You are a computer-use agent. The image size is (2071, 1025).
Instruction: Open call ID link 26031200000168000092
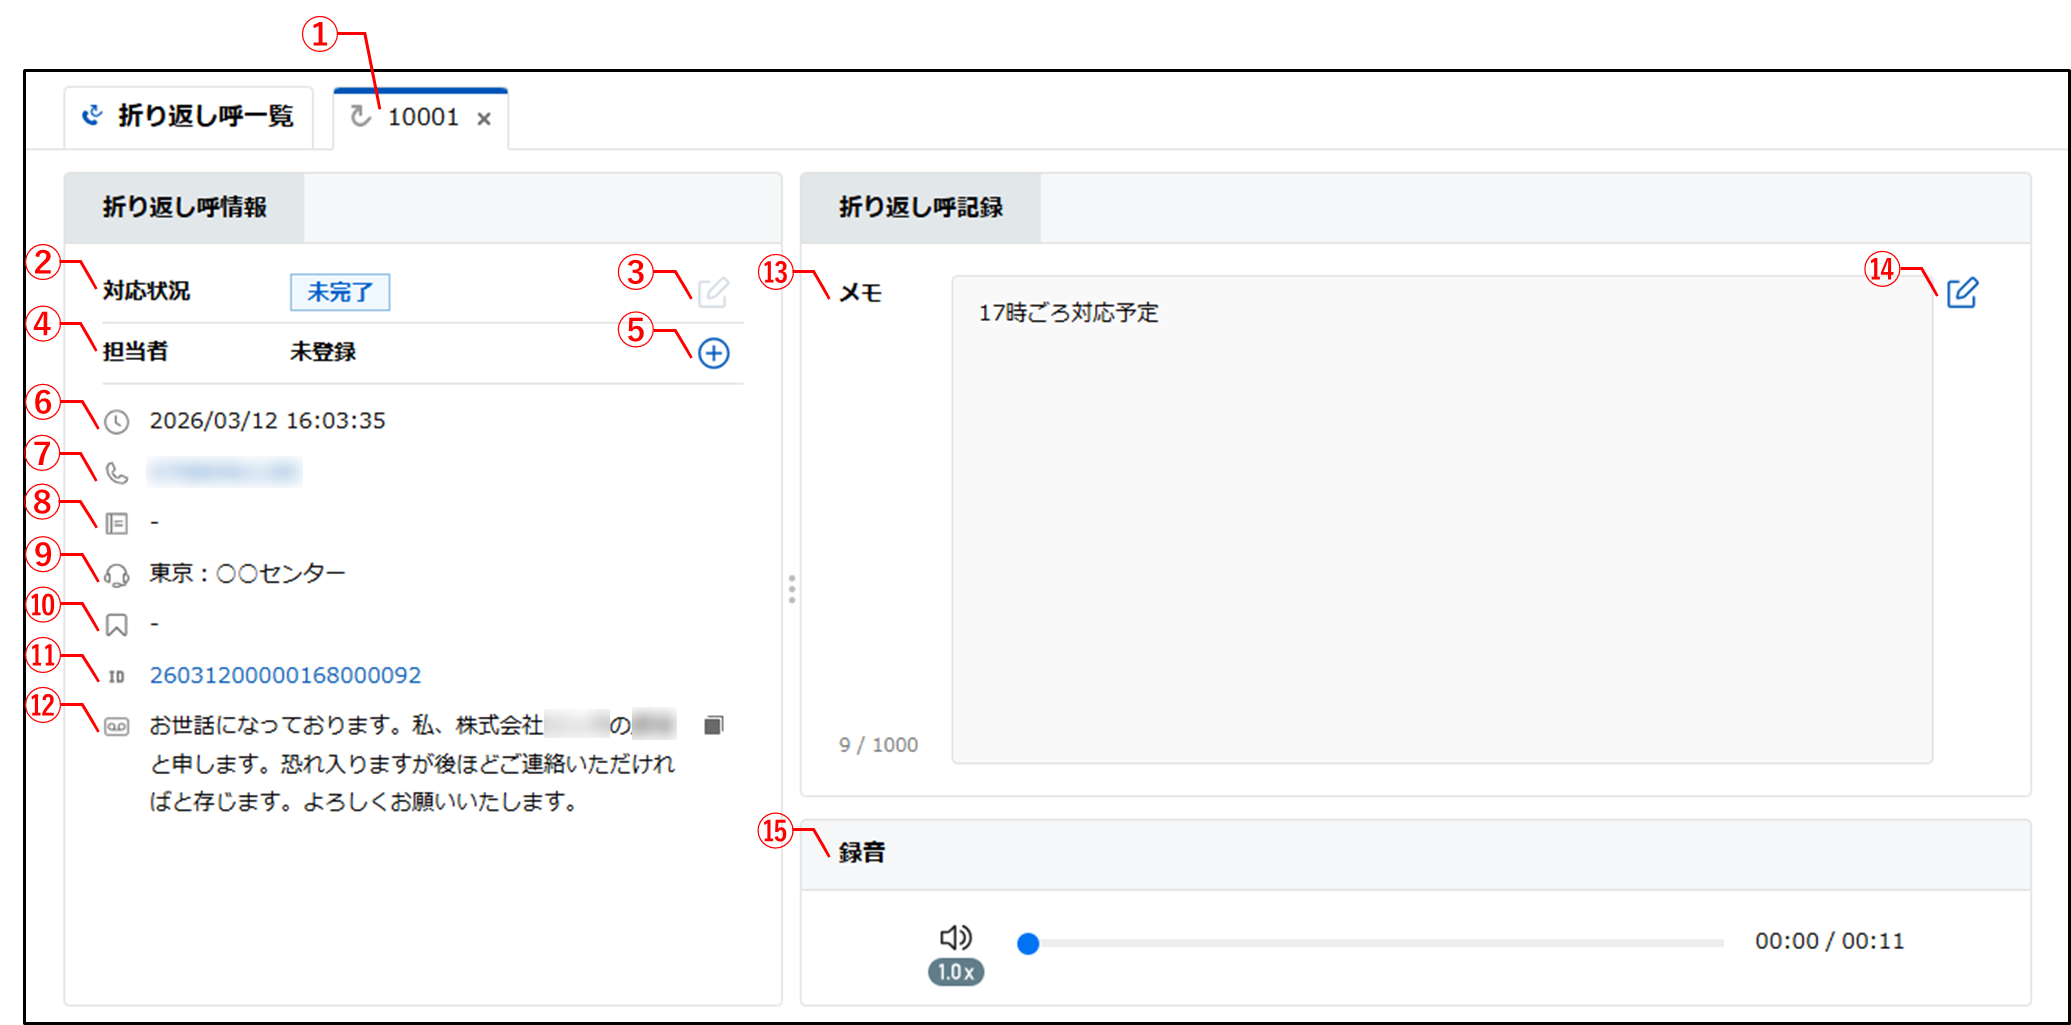(x=285, y=676)
